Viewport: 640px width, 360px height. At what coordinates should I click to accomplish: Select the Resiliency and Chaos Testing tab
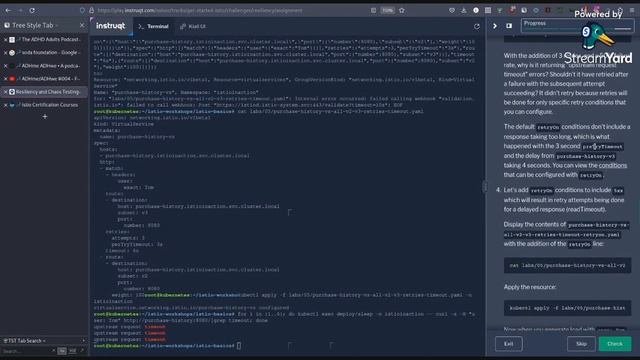(x=44, y=92)
